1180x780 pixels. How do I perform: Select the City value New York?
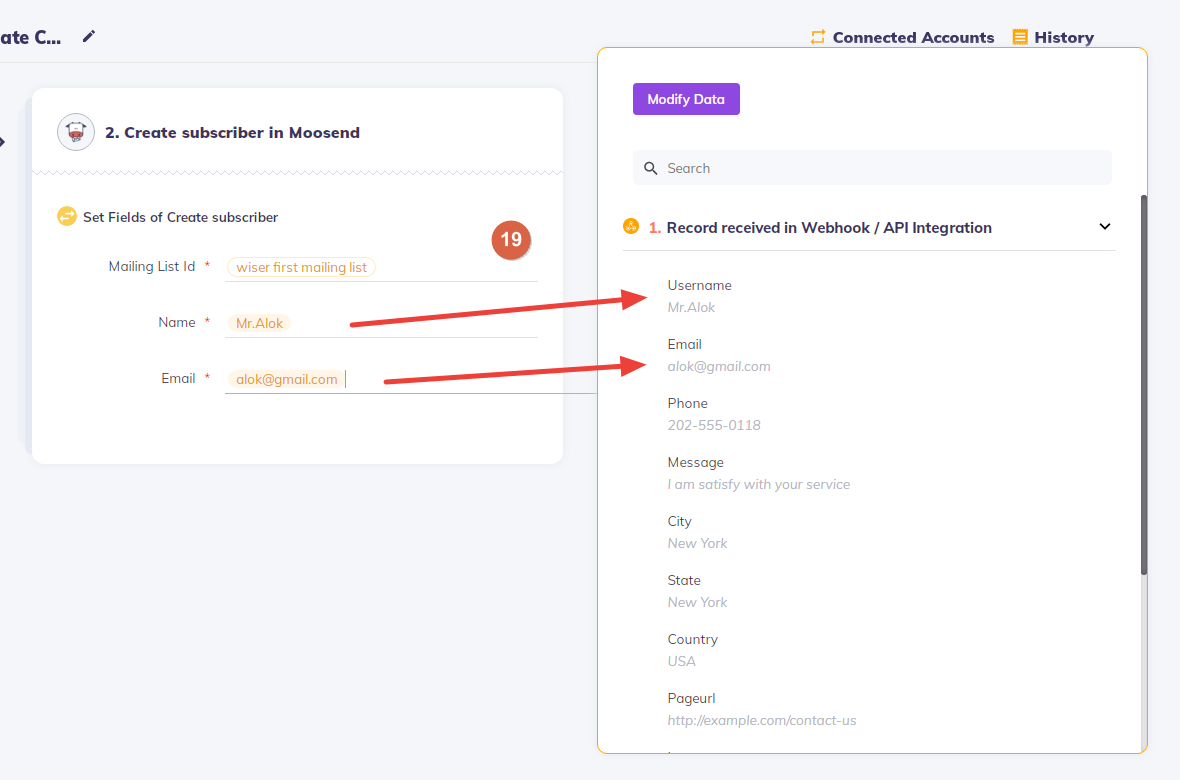tap(697, 544)
